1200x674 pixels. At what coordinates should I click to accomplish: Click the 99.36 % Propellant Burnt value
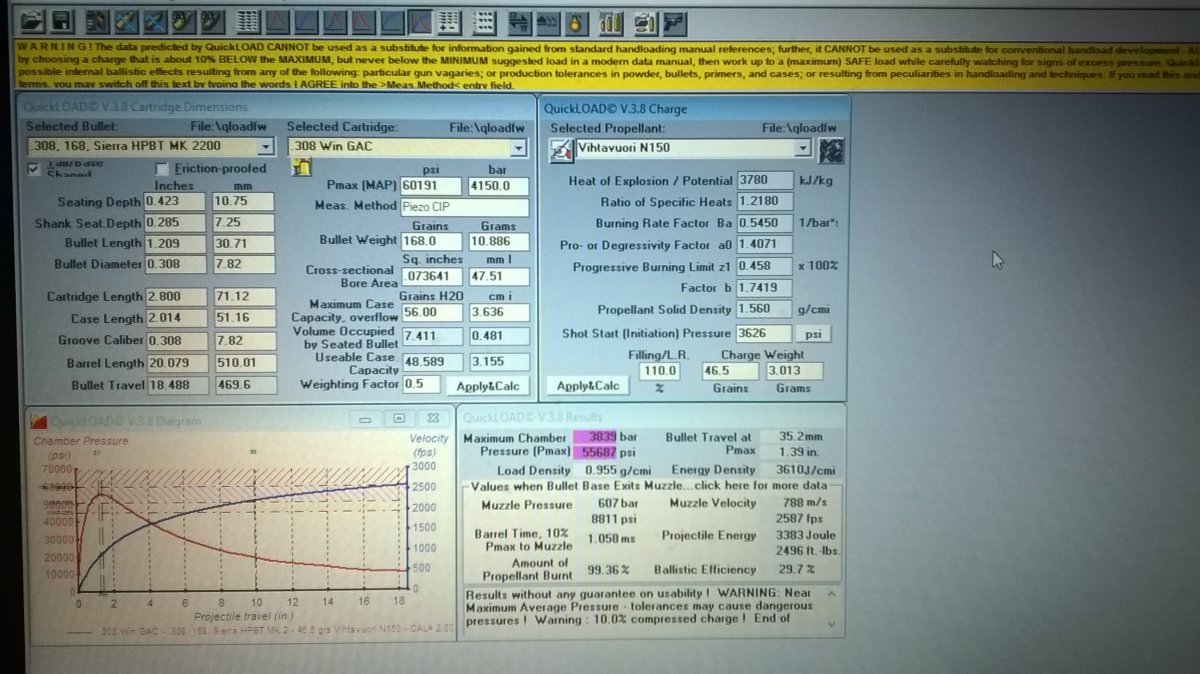[609, 569]
